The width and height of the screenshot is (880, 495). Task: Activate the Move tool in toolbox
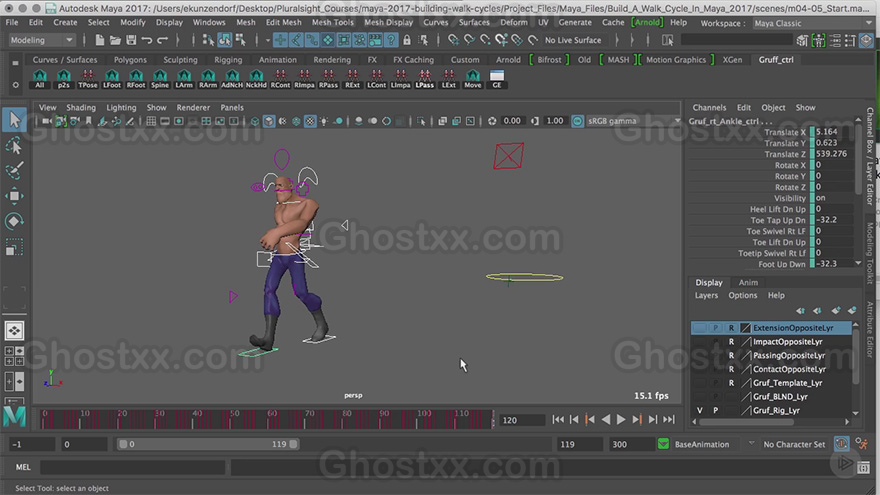[x=14, y=196]
